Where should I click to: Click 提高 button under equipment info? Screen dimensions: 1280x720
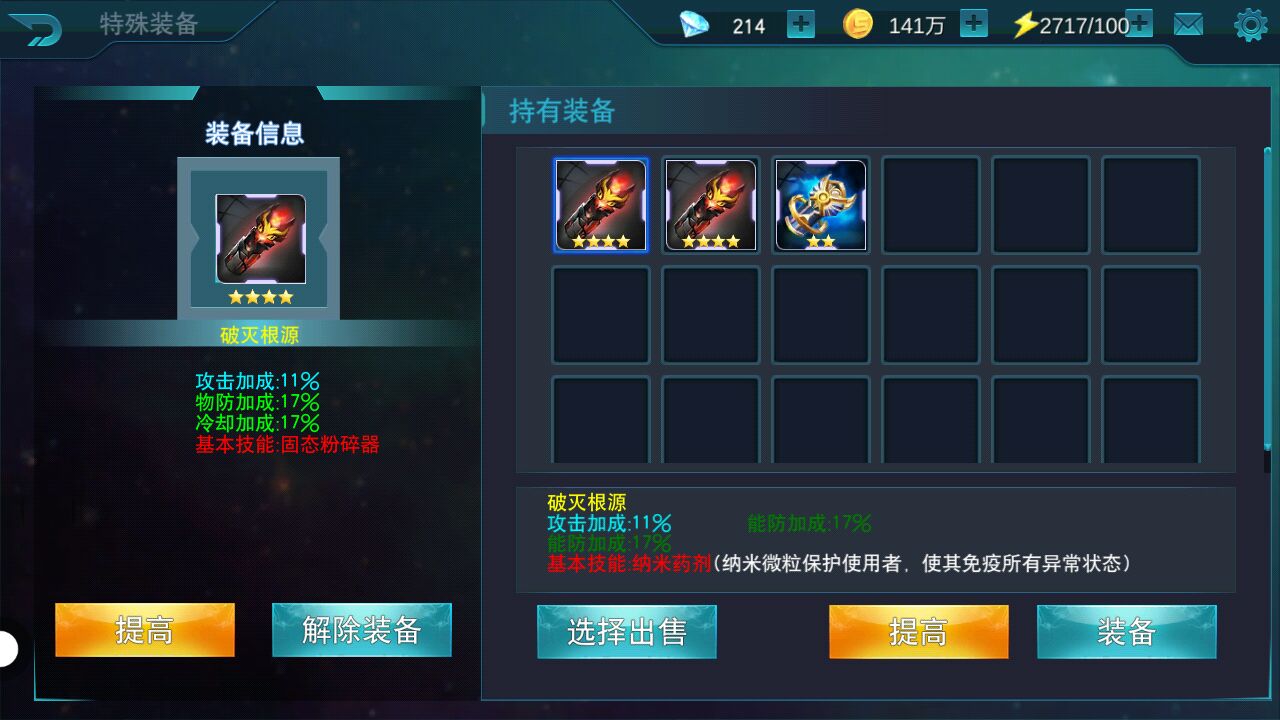[145, 630]
